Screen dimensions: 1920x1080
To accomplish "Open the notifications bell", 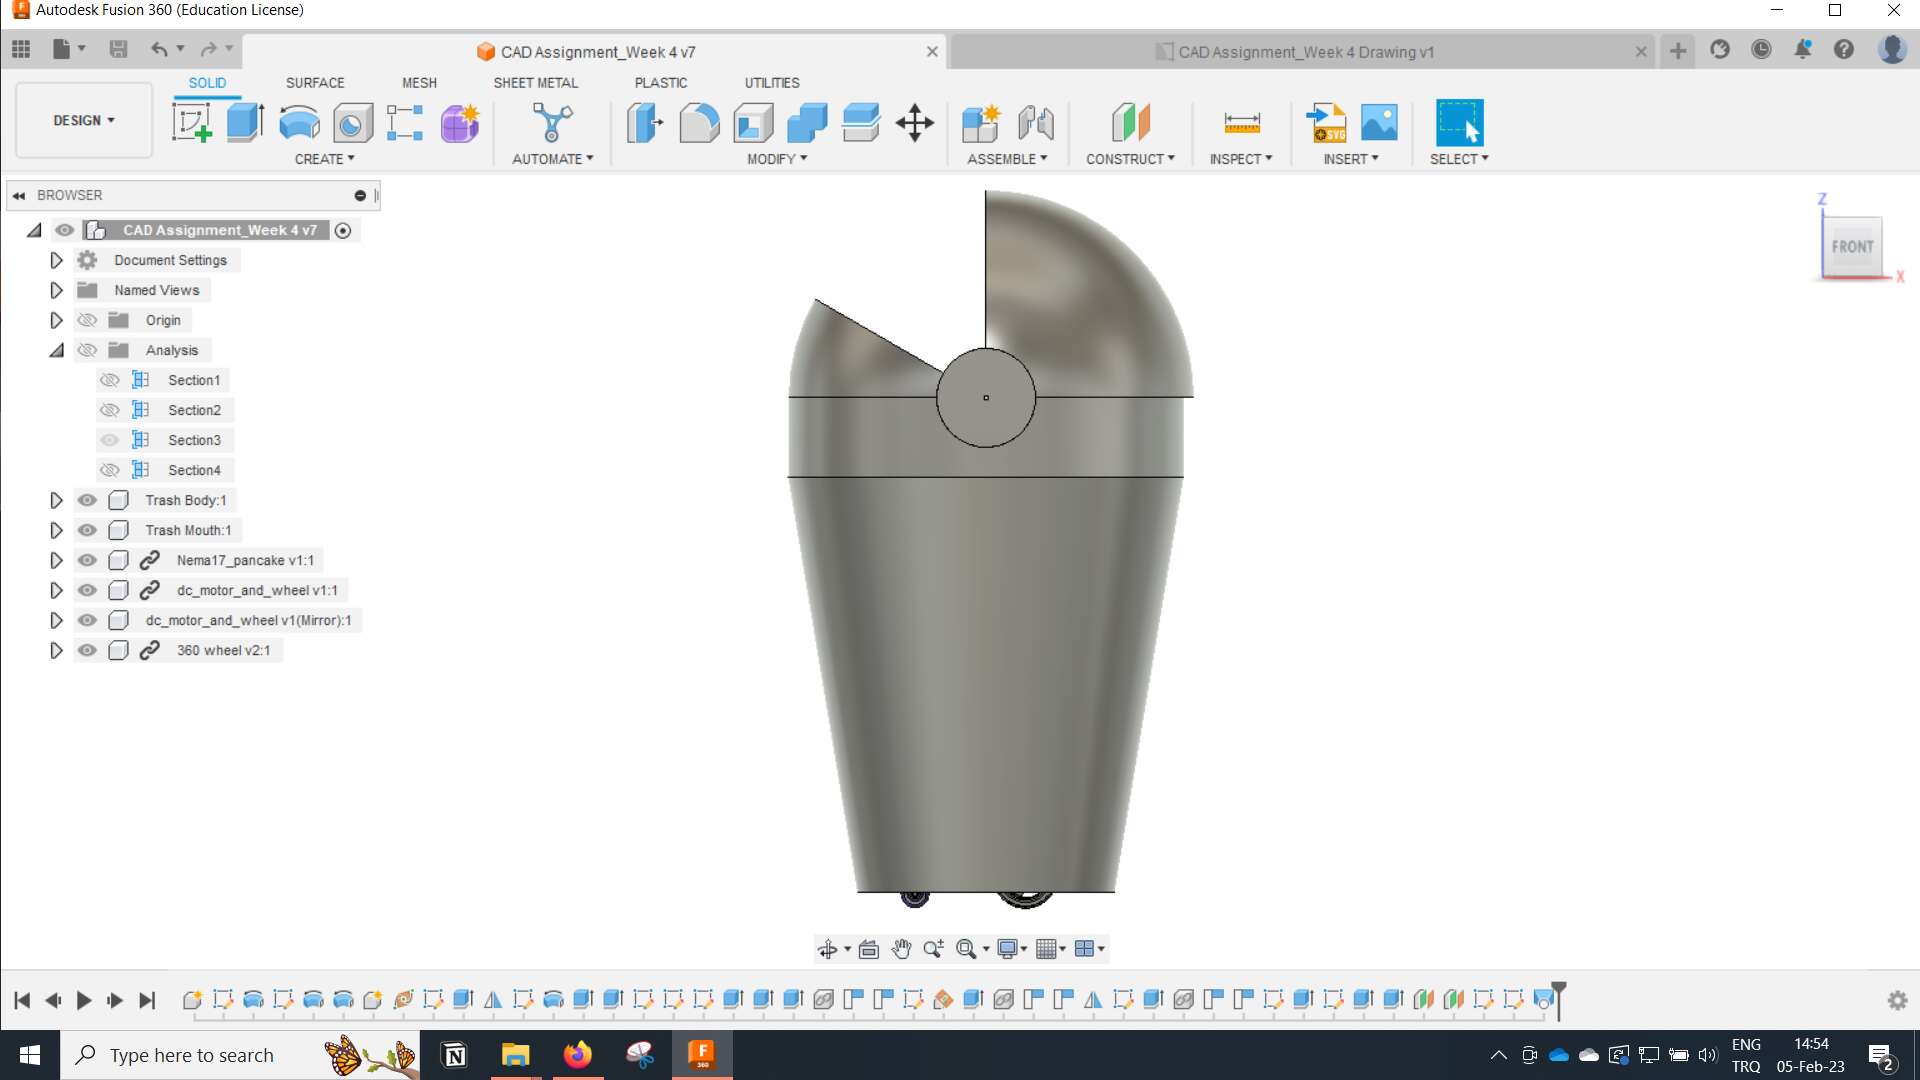I will tap(1803, 49).
